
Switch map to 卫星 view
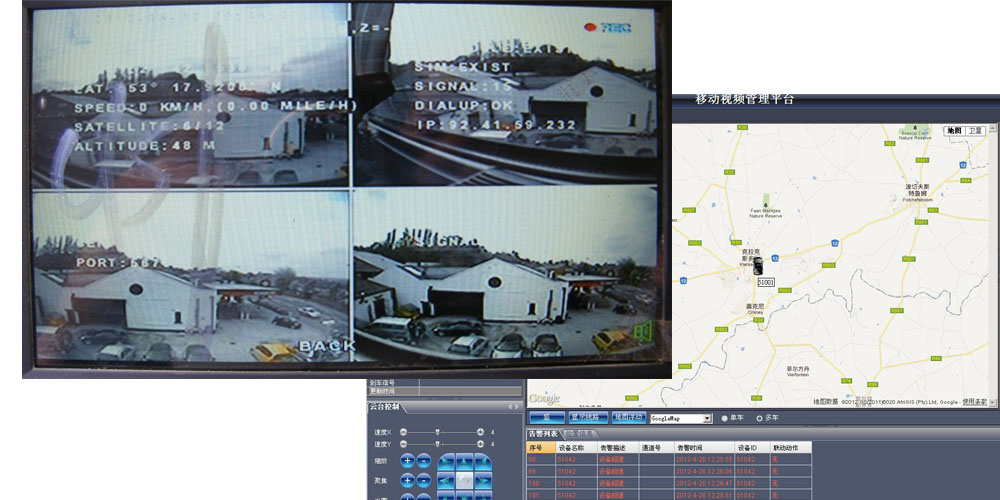tap(974, 131)
